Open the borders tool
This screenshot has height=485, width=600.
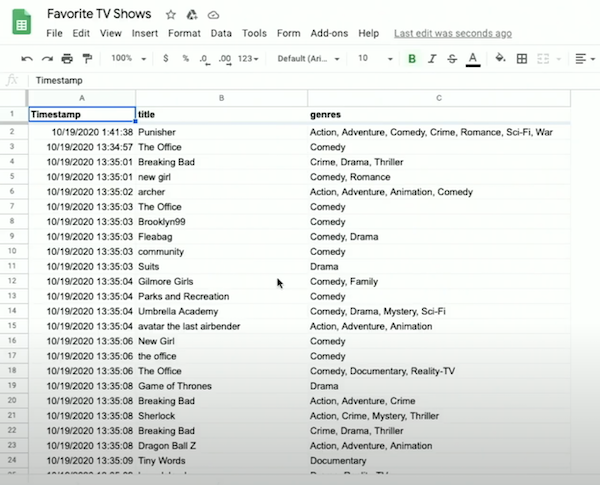pos(522,59)
